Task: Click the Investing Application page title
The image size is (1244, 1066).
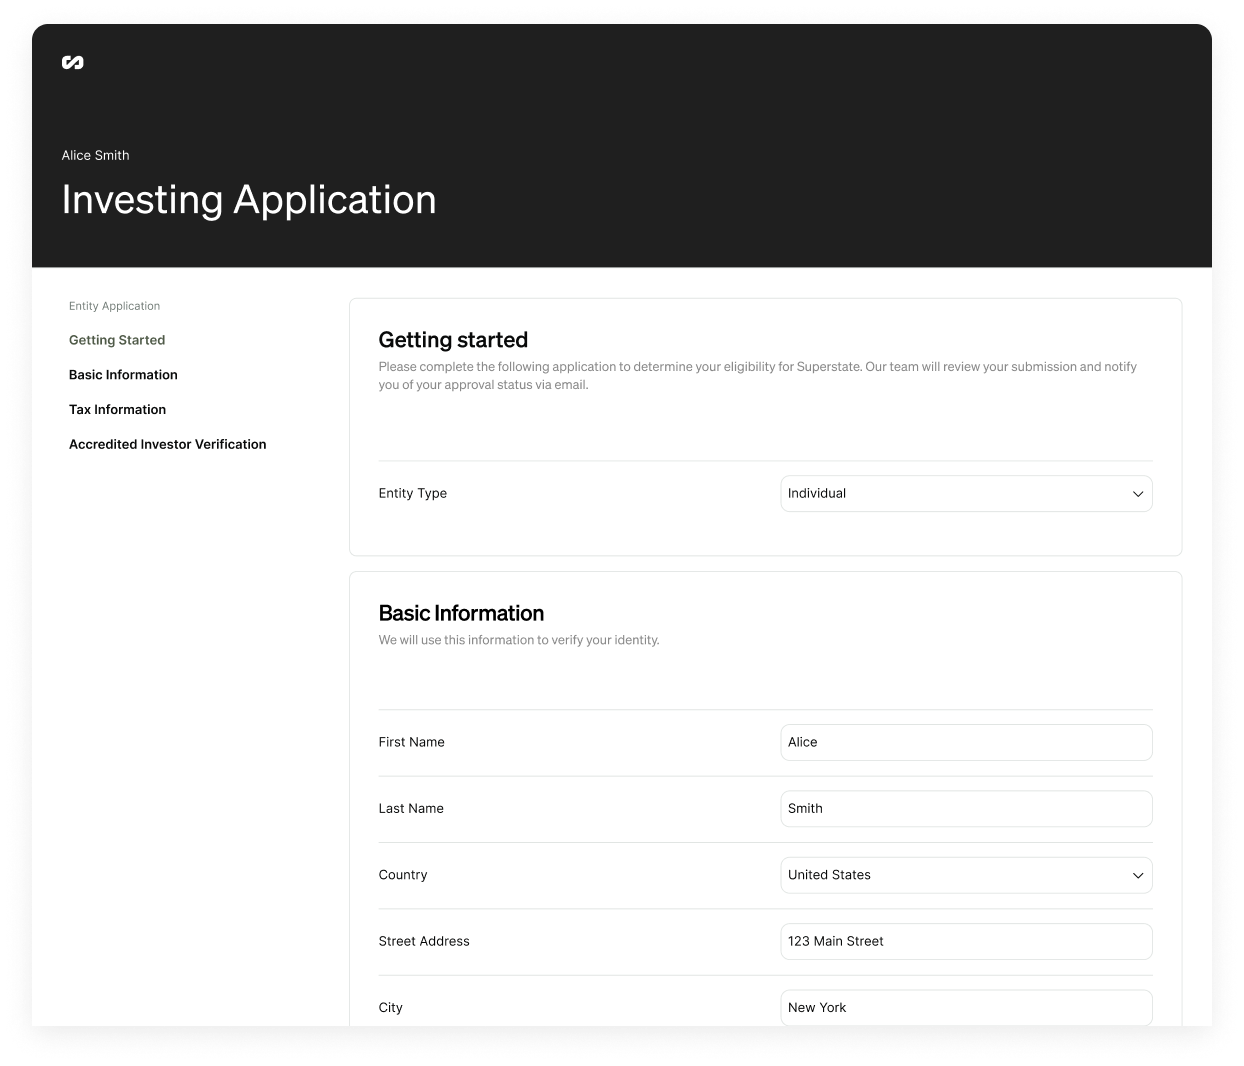Action: coord(249,200)
